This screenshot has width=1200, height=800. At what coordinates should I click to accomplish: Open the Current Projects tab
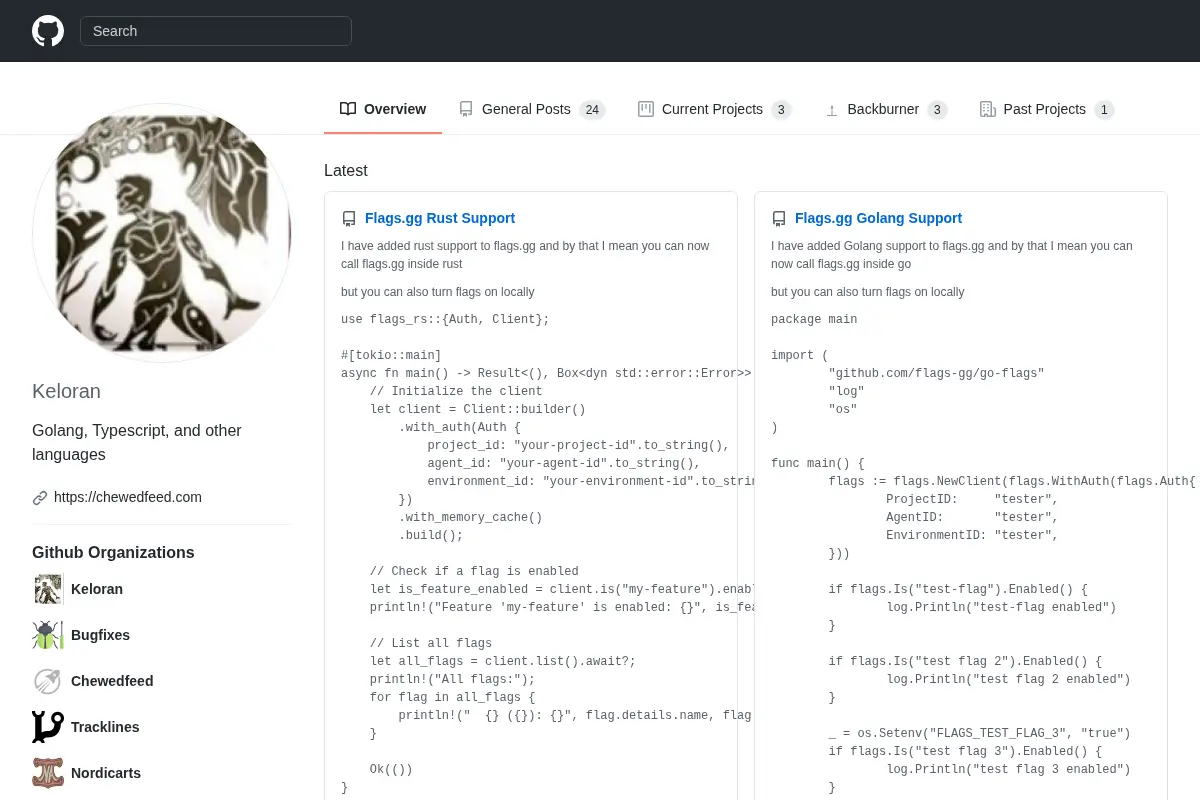point(714,109)
